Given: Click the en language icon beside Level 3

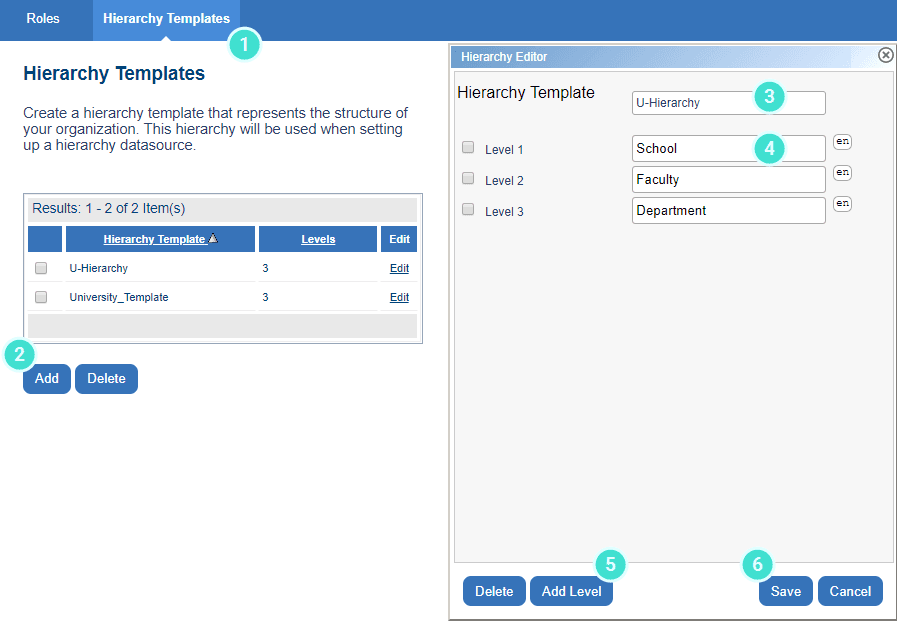Looking at the screenshot, I should click(x=842, y=202).
